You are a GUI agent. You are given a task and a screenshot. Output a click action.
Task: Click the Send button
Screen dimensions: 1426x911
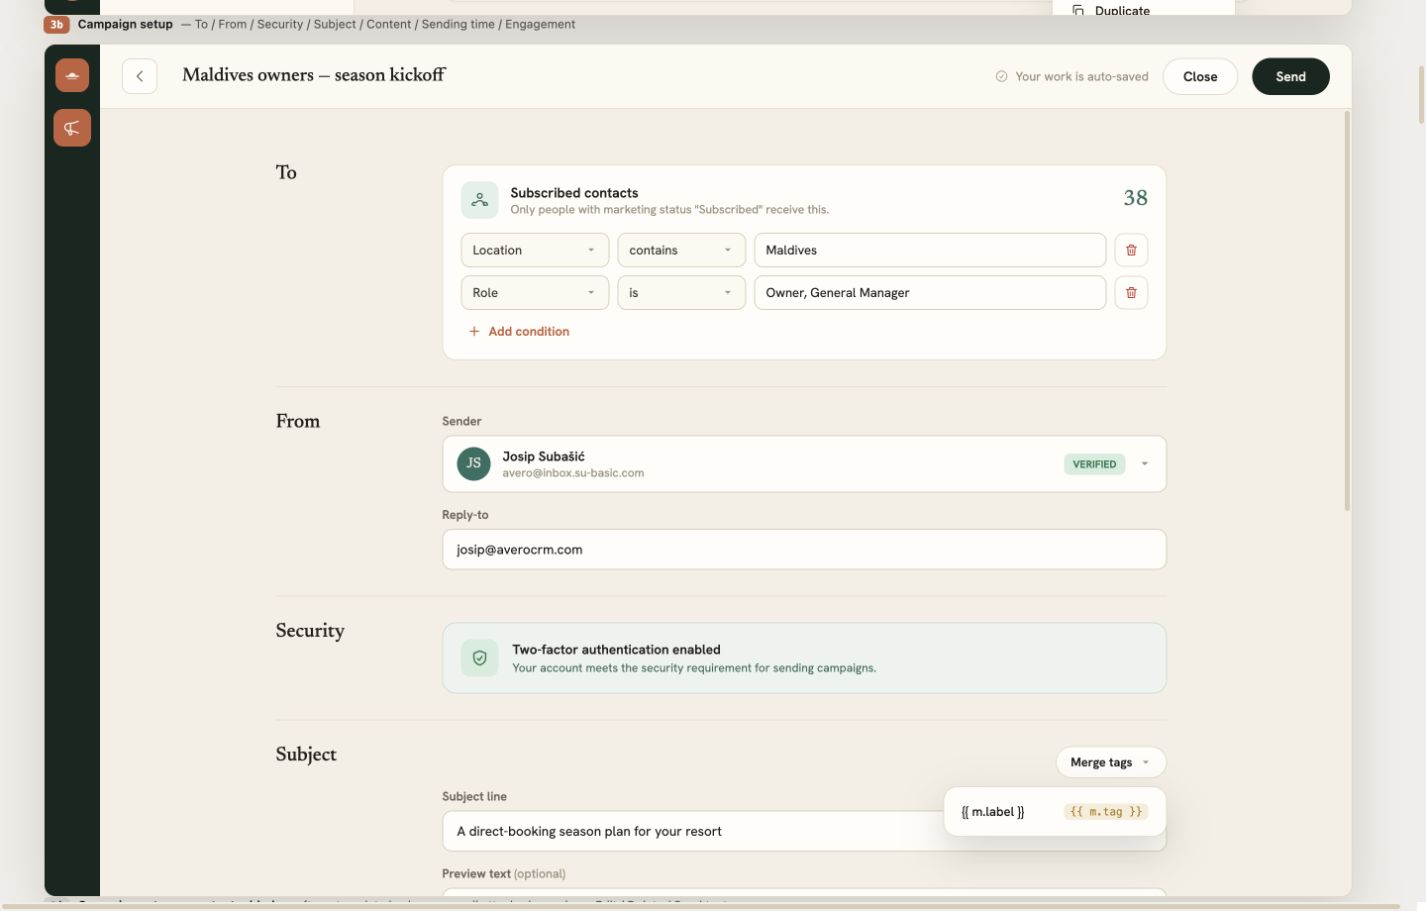(1290, 76)
